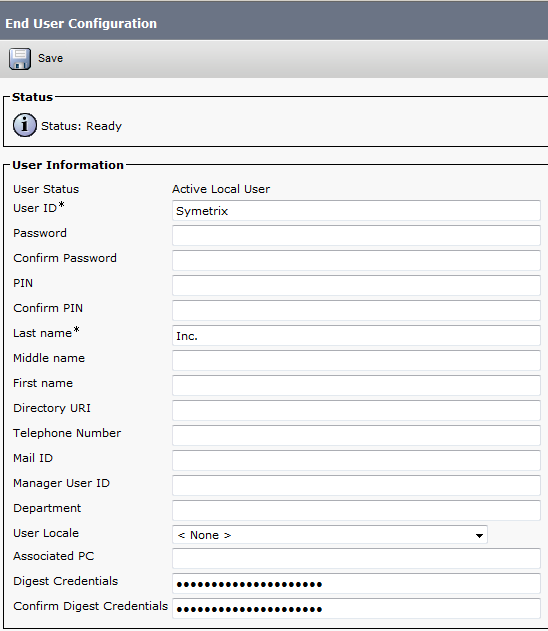Focus the First name text box
The width and height of the screenshot is (548, 631).
point(356,385)
